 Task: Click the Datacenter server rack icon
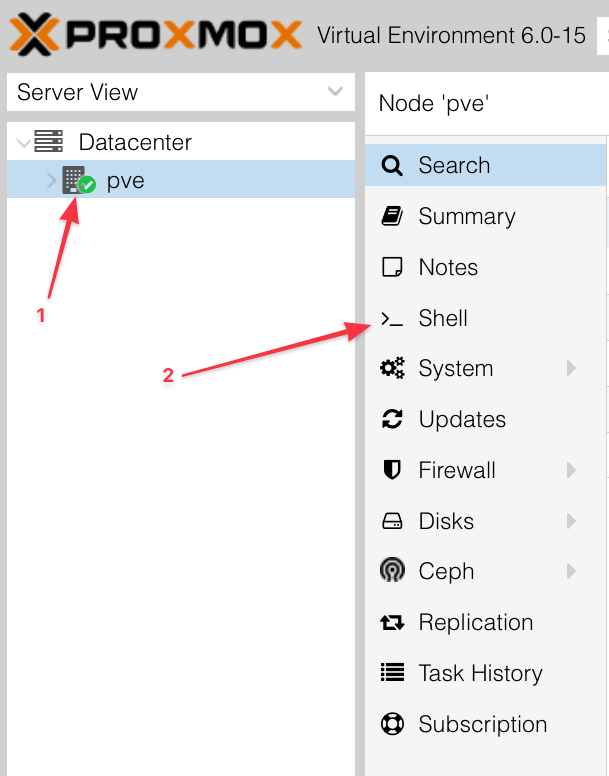pos(48,142)
